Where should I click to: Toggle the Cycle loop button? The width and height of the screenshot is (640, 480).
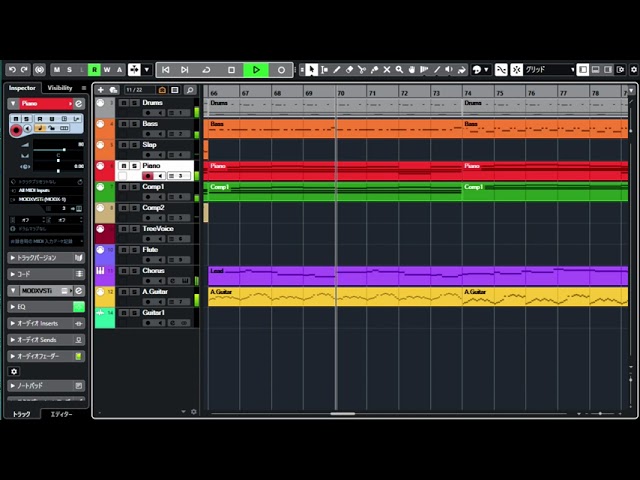point(207,70)
